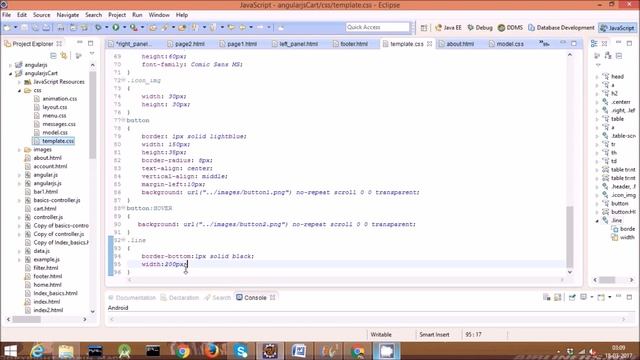
Task: Click the External Tools run icon
Action: tap(133, 28)
